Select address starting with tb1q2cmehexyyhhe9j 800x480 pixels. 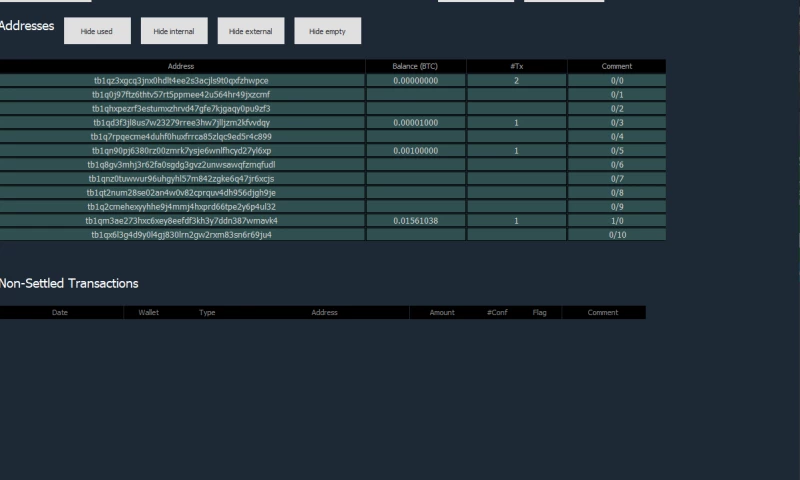(181, 207)
